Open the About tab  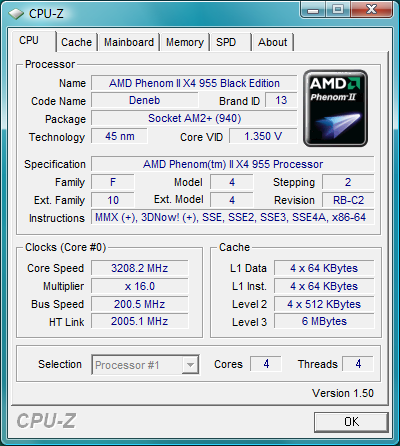click(273, 42)
